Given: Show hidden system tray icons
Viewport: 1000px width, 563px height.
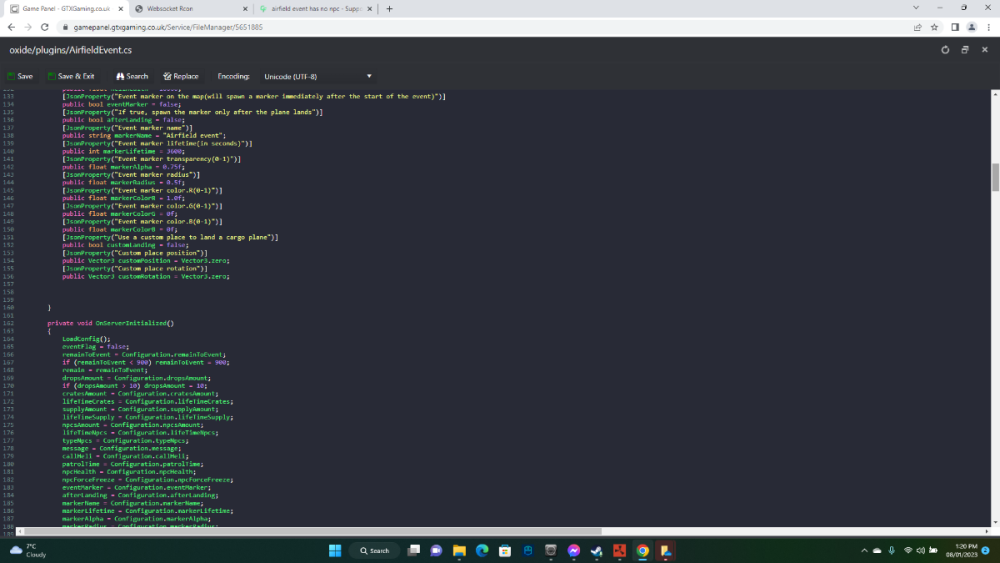Looking at the screenshot, I should pos(864,551).
